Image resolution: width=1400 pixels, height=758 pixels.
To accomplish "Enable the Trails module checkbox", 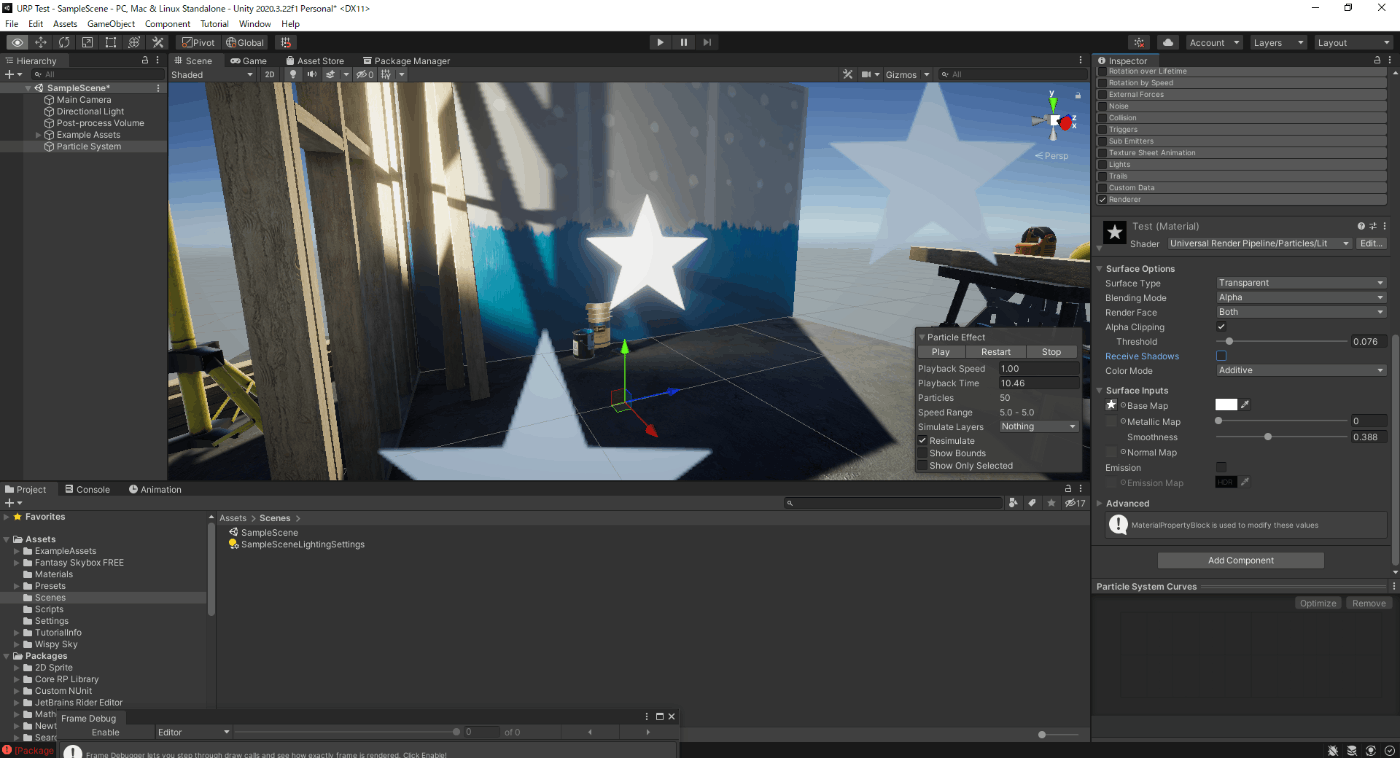I will click(1103, 176).
